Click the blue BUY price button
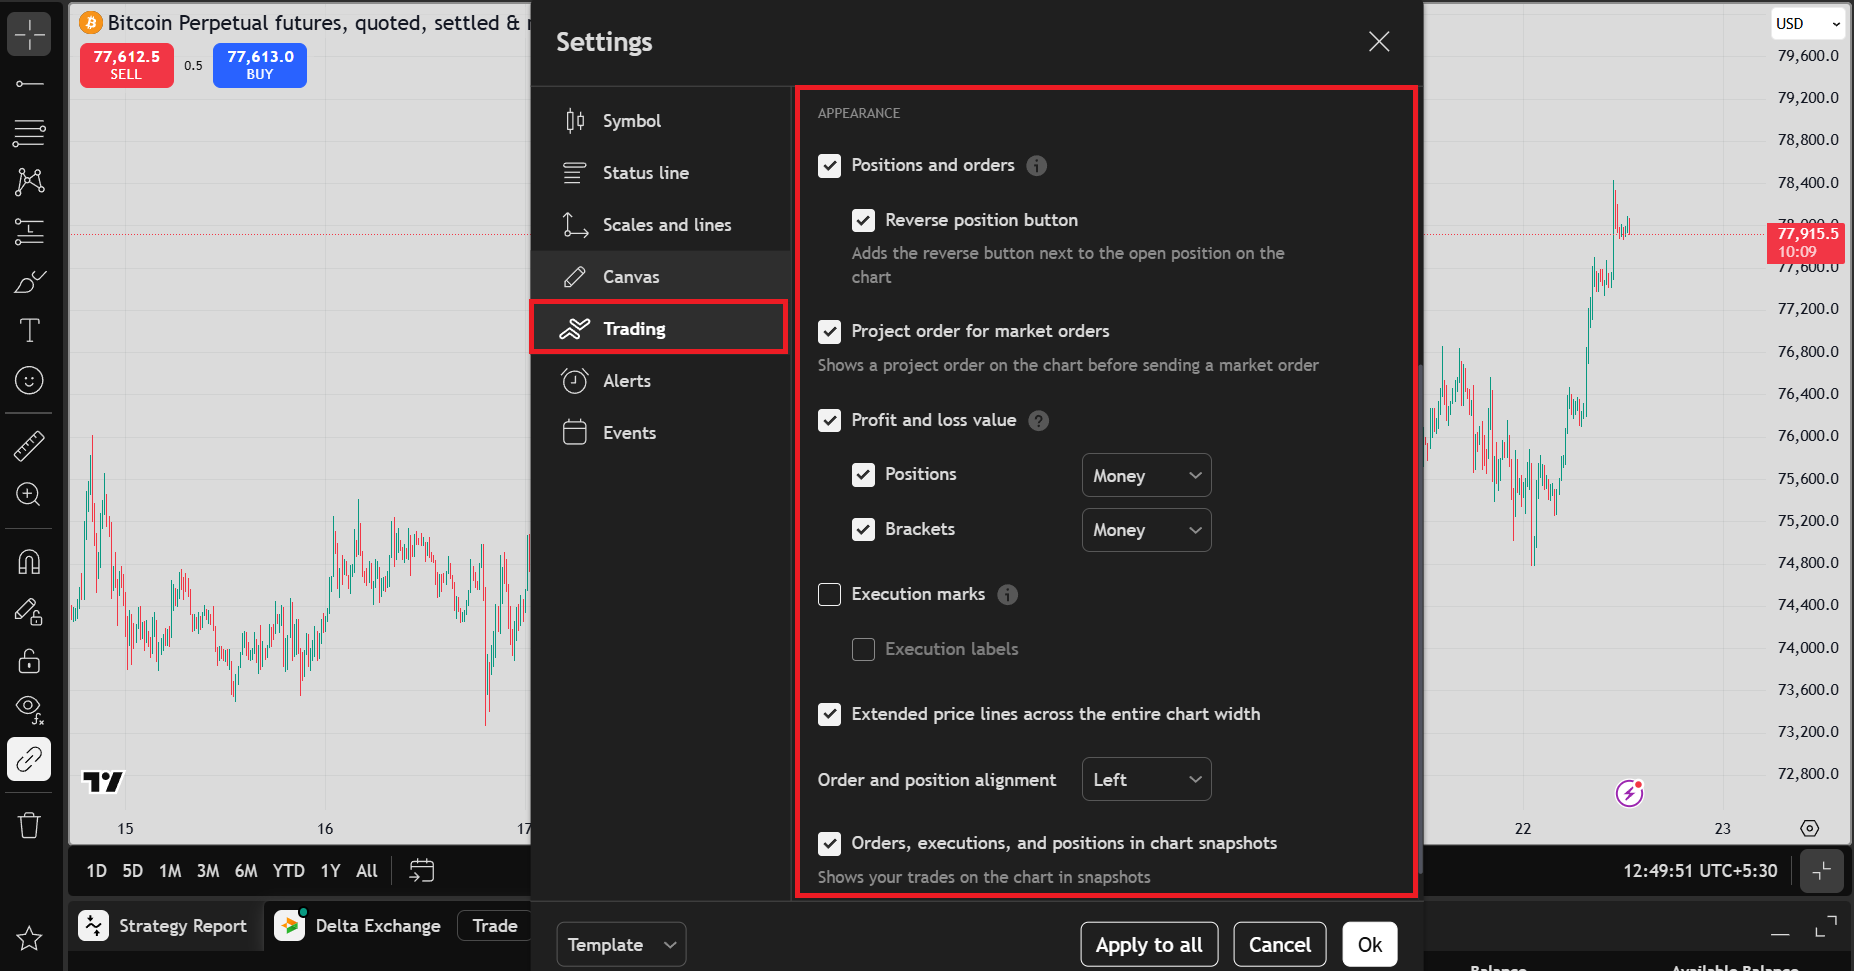This screenshot has width=1854, height=971. click(x=260, y=65)
